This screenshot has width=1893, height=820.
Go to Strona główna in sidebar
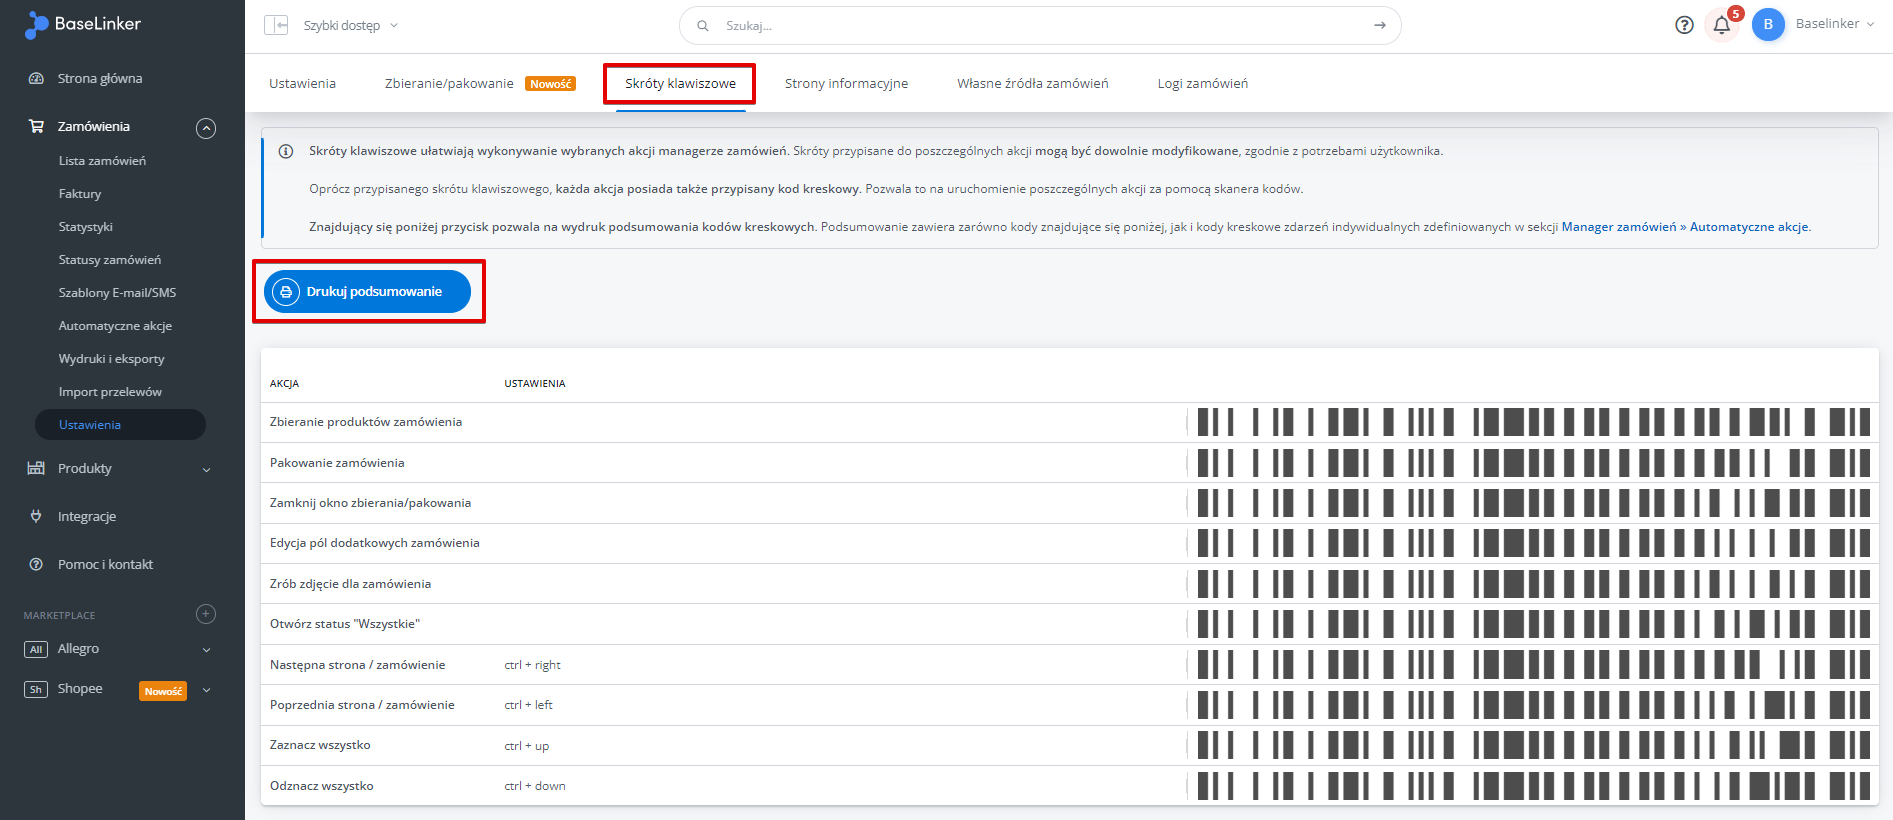(100, 78)
